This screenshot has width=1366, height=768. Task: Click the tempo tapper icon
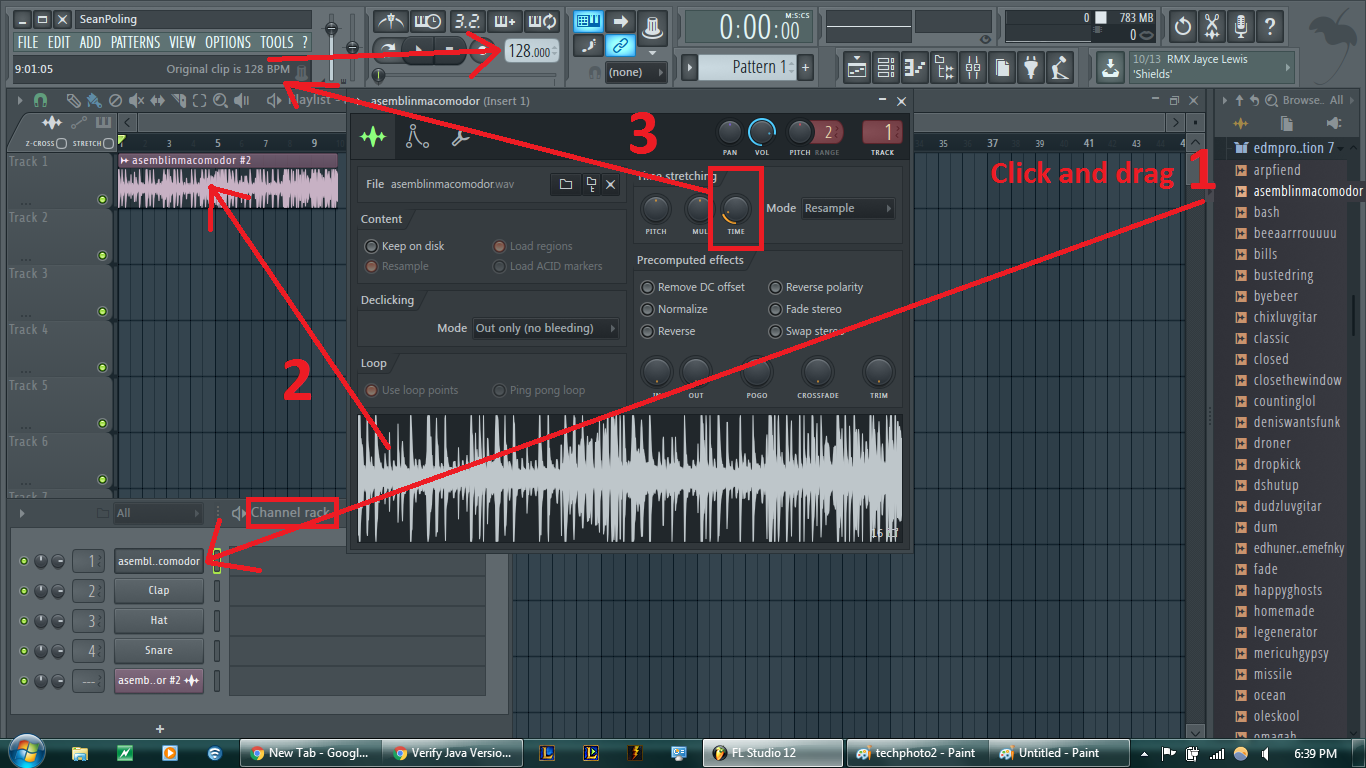coord(1060,68)
